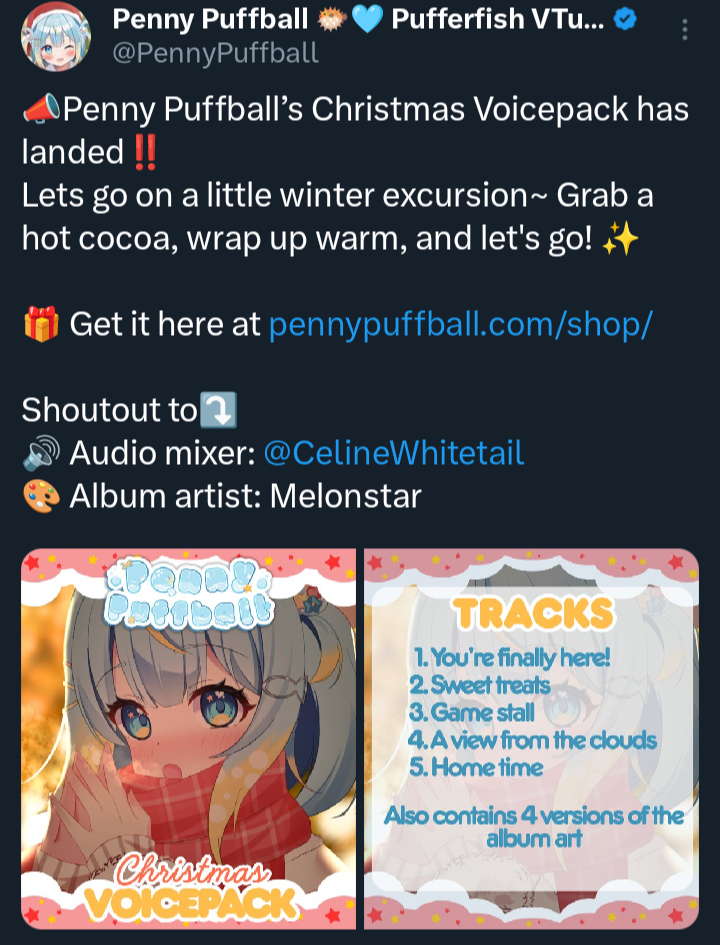Click the blue verified badge
720x945 pixels.
tap(625, 20)
